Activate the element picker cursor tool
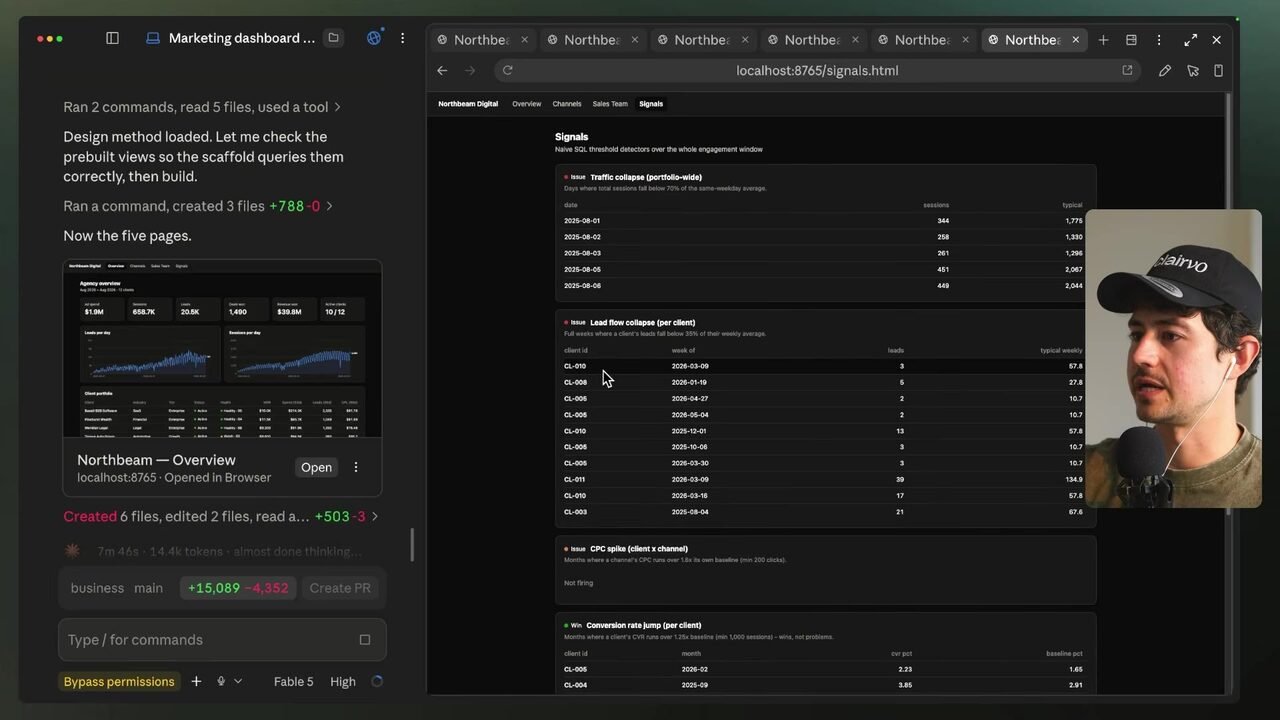Screen dimensions: 1280x720 coord(1193,71)
